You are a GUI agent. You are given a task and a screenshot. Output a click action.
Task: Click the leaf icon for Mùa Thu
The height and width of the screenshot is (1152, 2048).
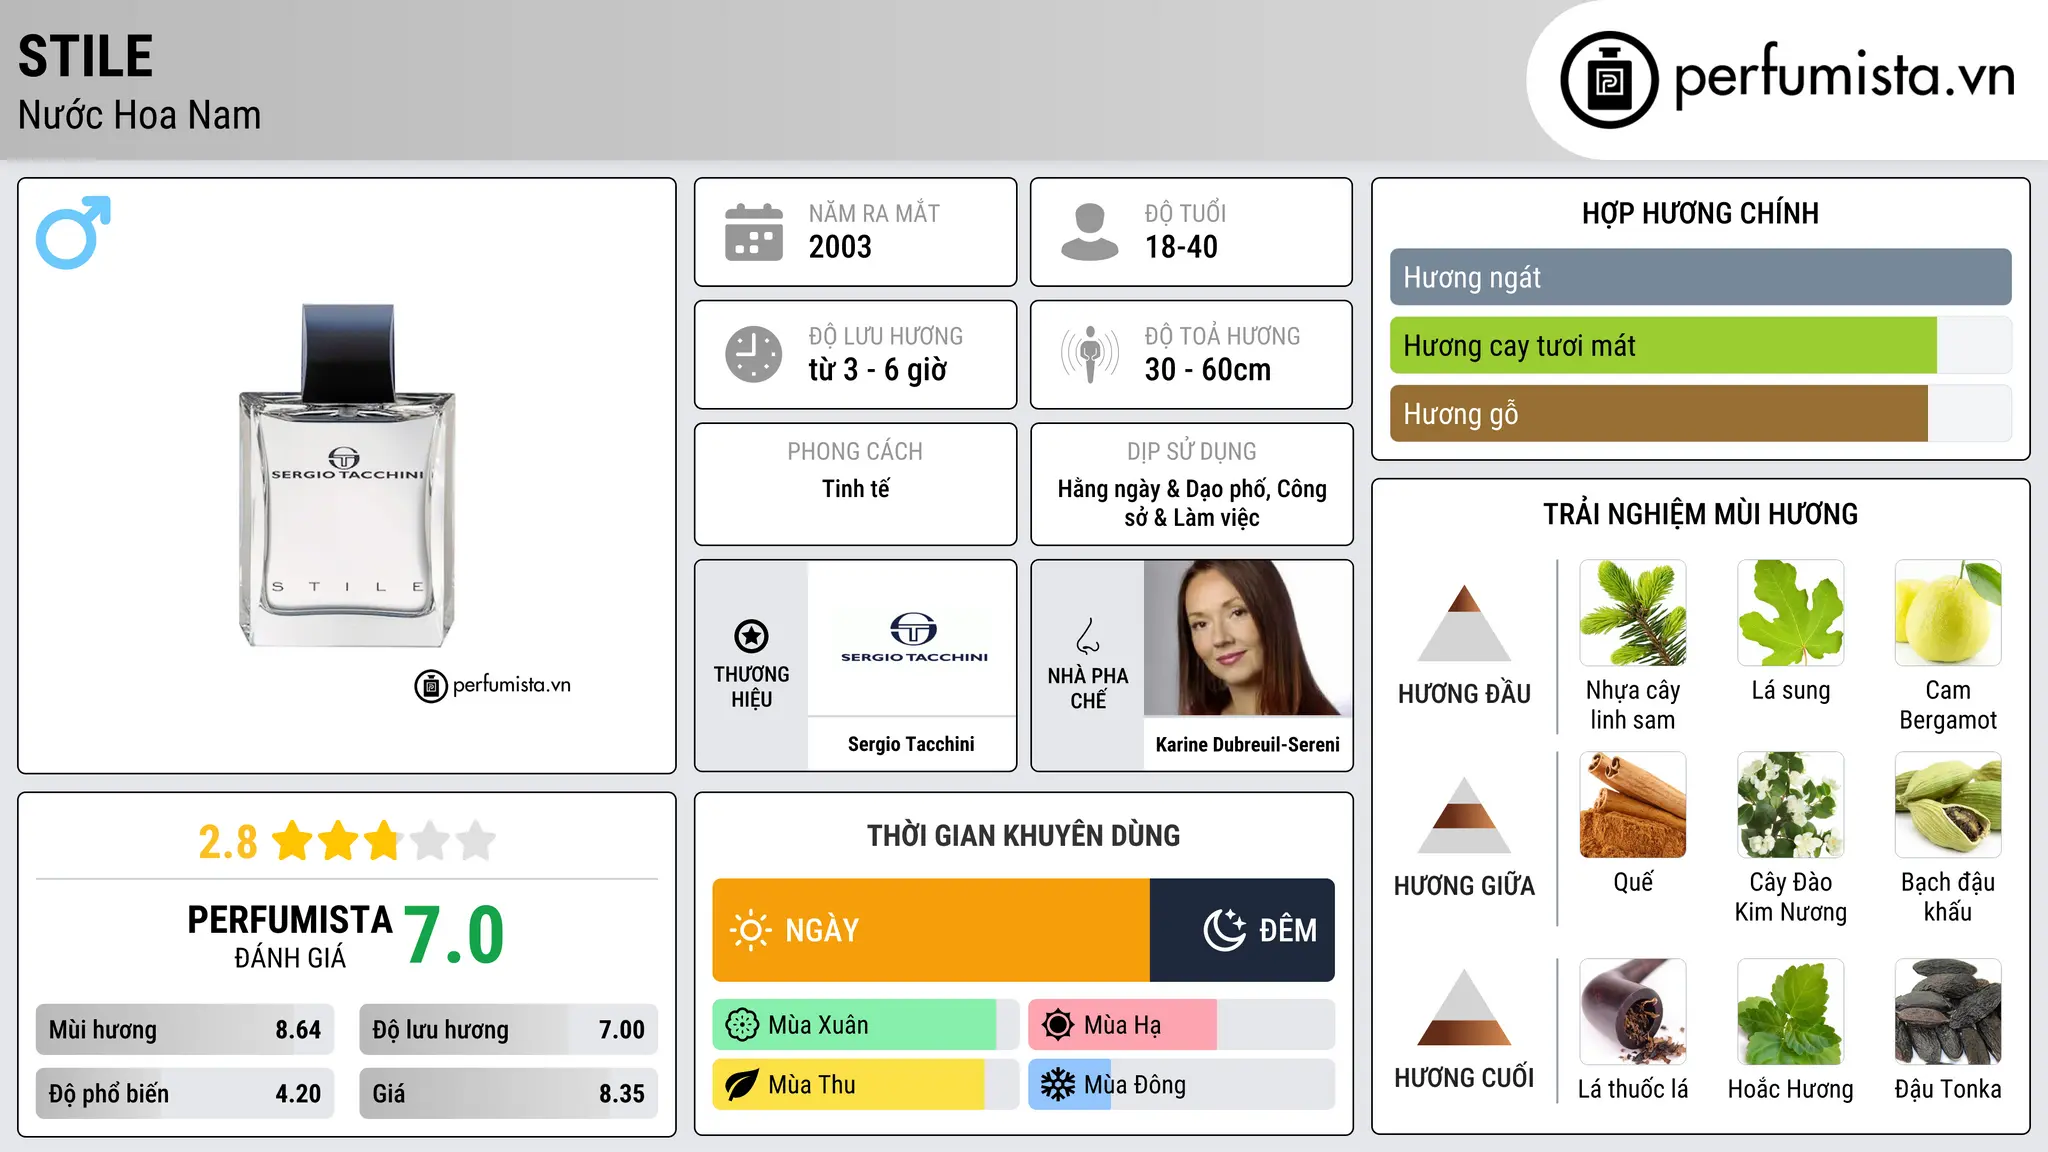[742, 1085]
